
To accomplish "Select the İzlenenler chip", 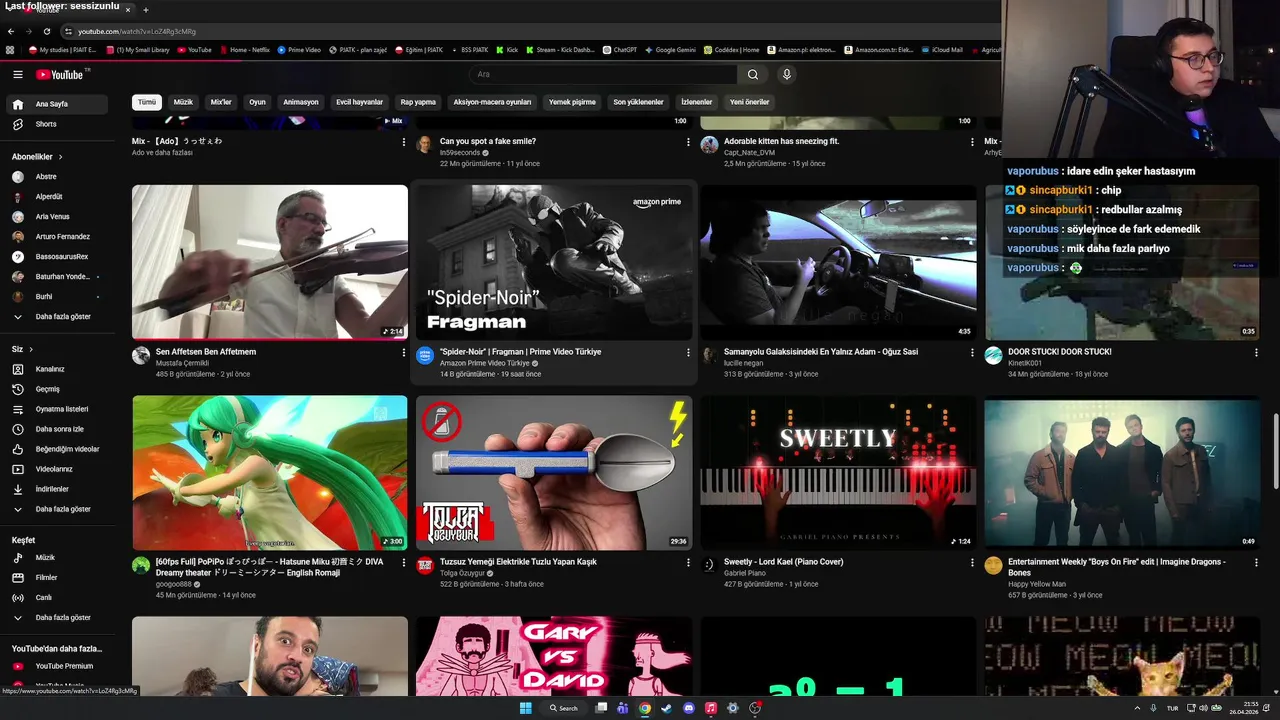I will pyautogui.click(x=697, y=102).
